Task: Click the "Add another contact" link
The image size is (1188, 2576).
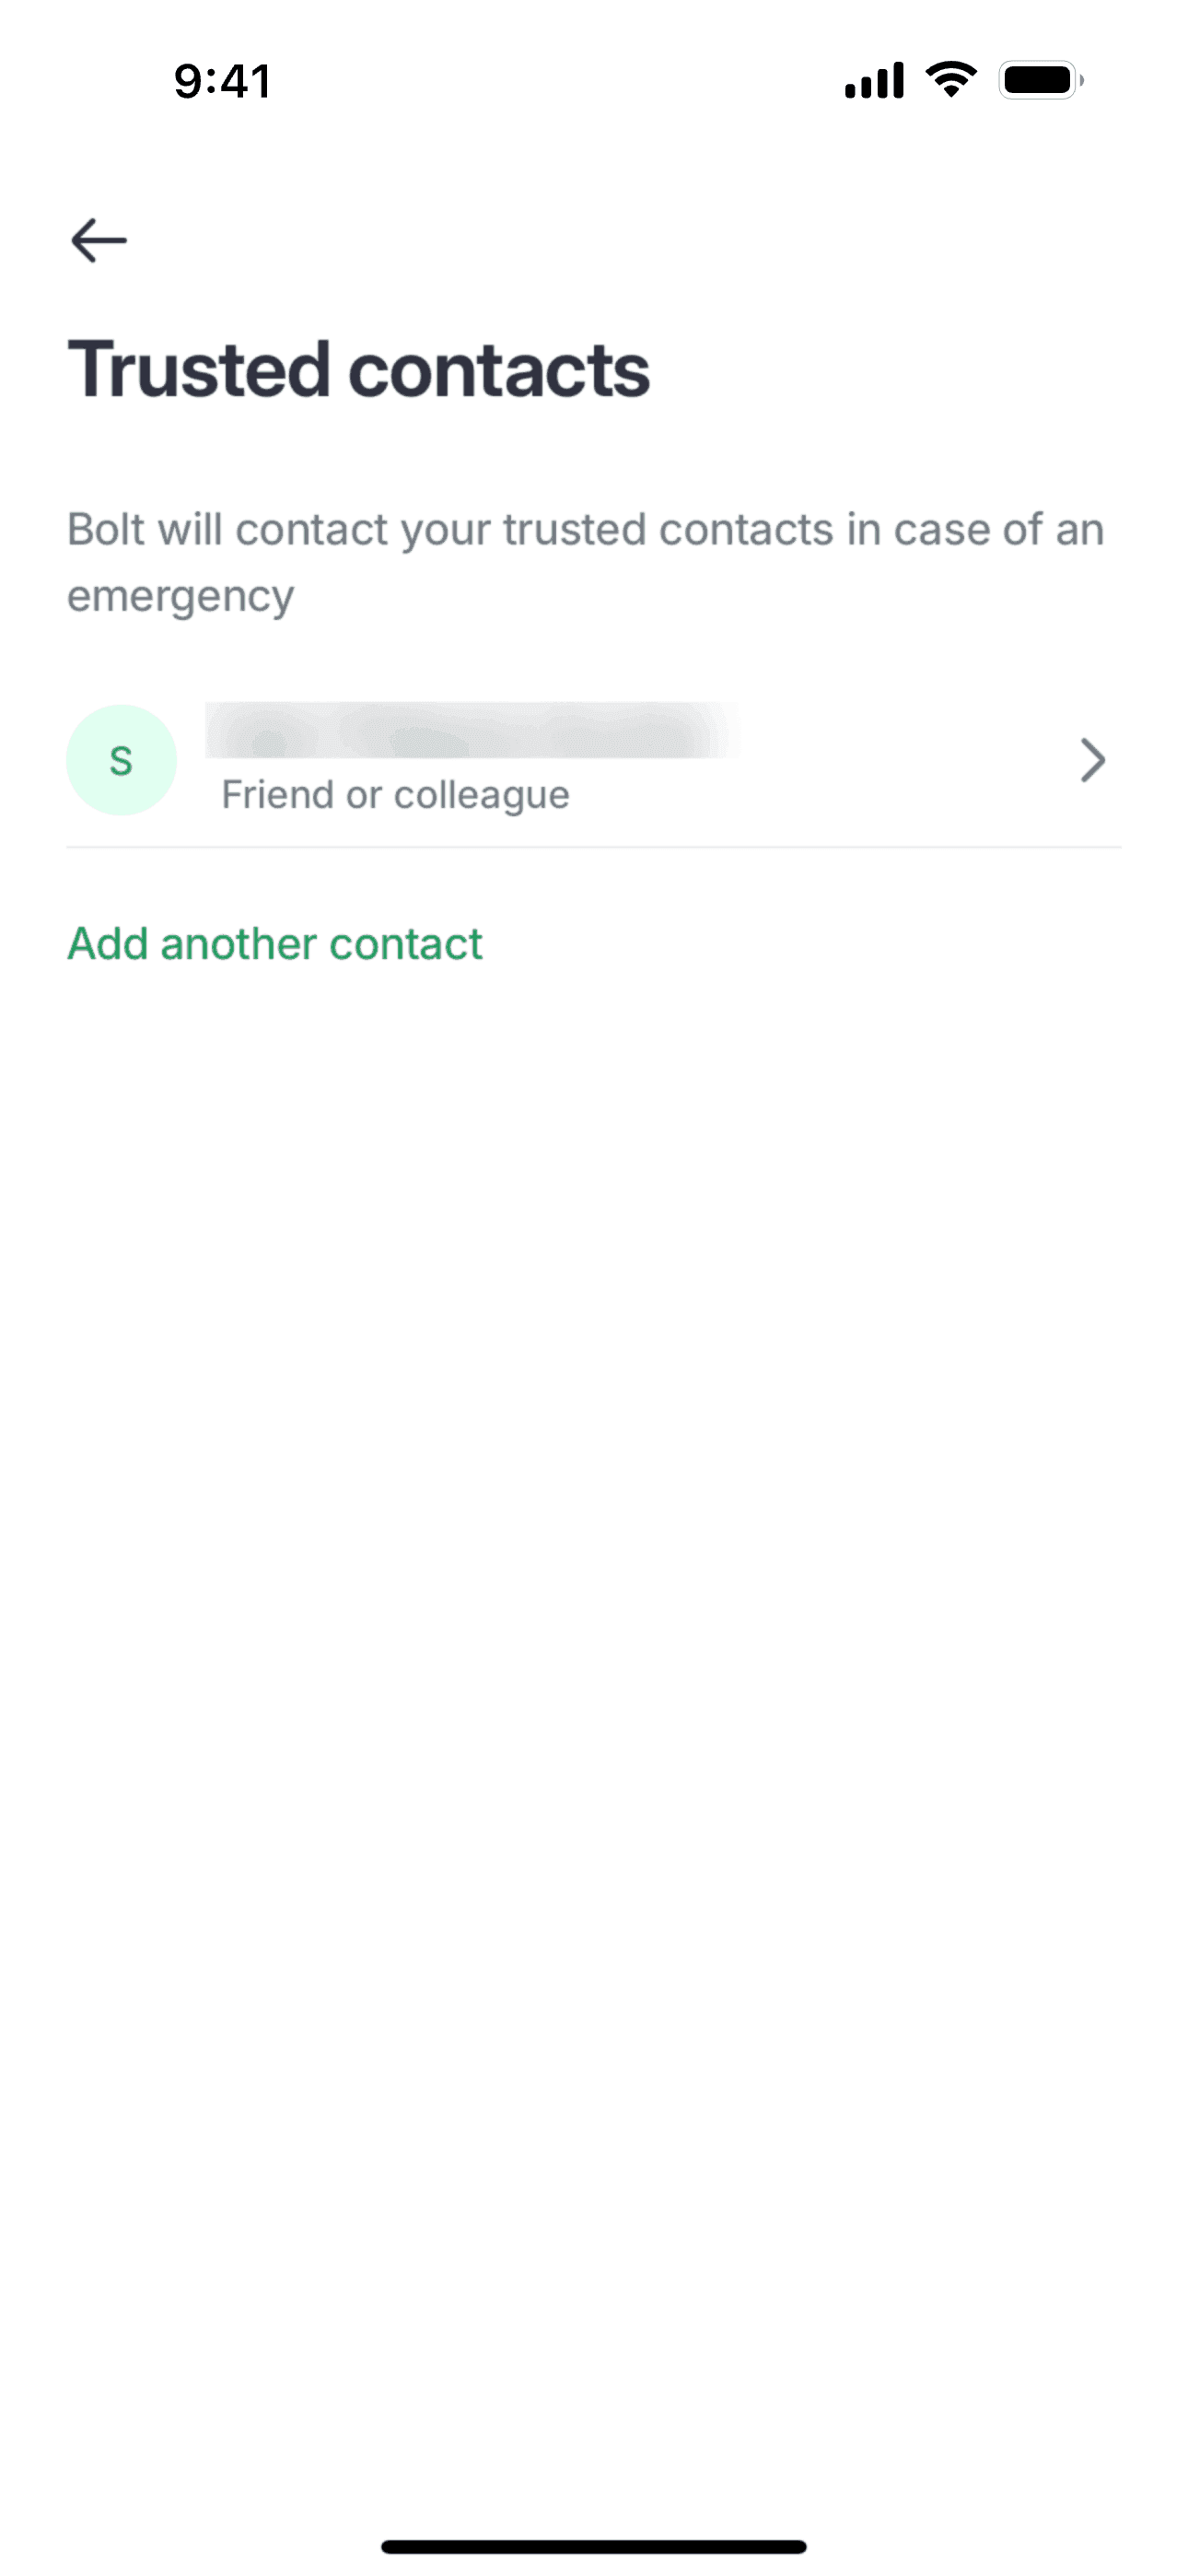Action: tap(274, 944)
